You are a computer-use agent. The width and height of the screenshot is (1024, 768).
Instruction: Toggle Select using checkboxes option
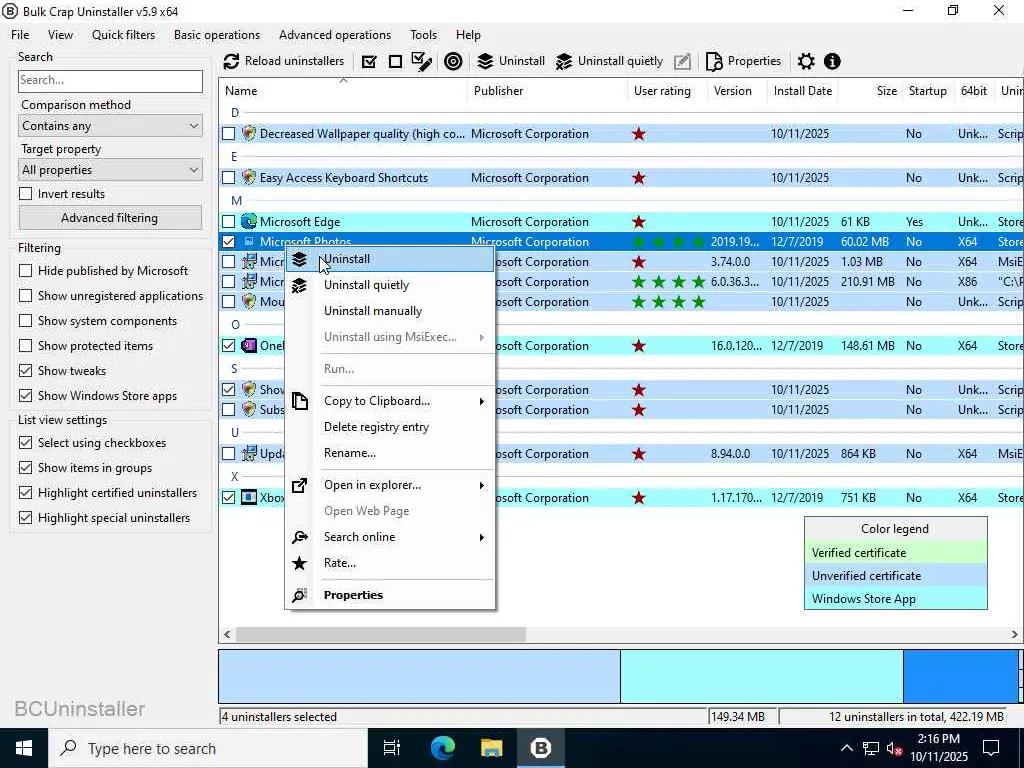tap(25, 443)
